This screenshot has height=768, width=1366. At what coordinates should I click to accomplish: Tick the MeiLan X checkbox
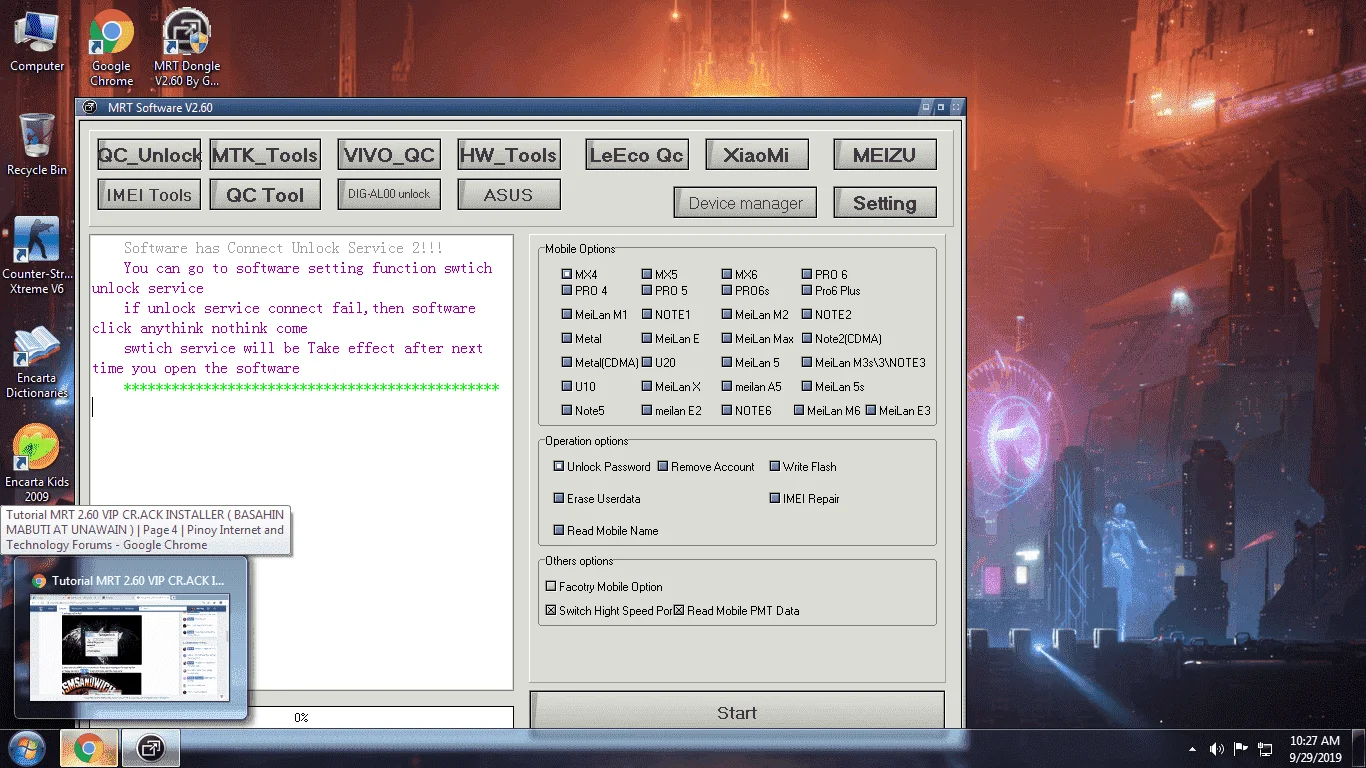pyautogui.click(x=647, y=386)
